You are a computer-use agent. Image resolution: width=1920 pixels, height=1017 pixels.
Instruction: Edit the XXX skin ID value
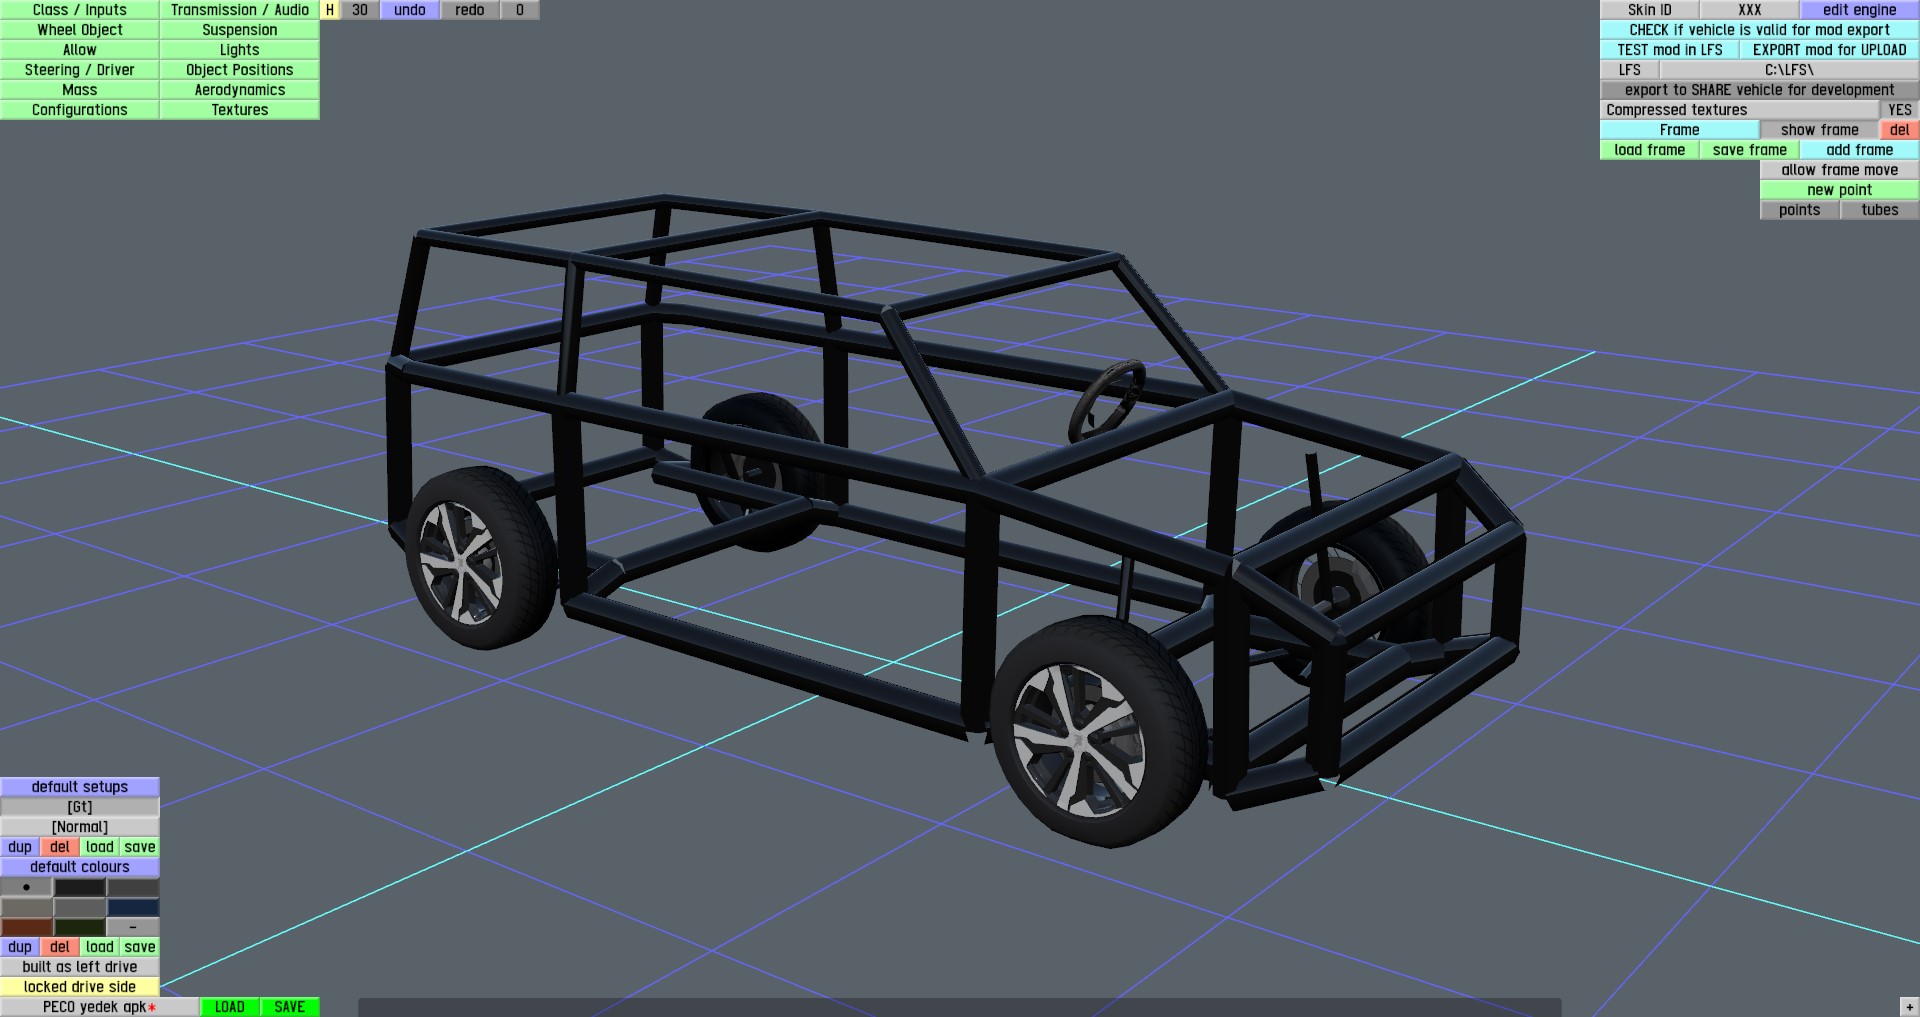point(1750,10)
